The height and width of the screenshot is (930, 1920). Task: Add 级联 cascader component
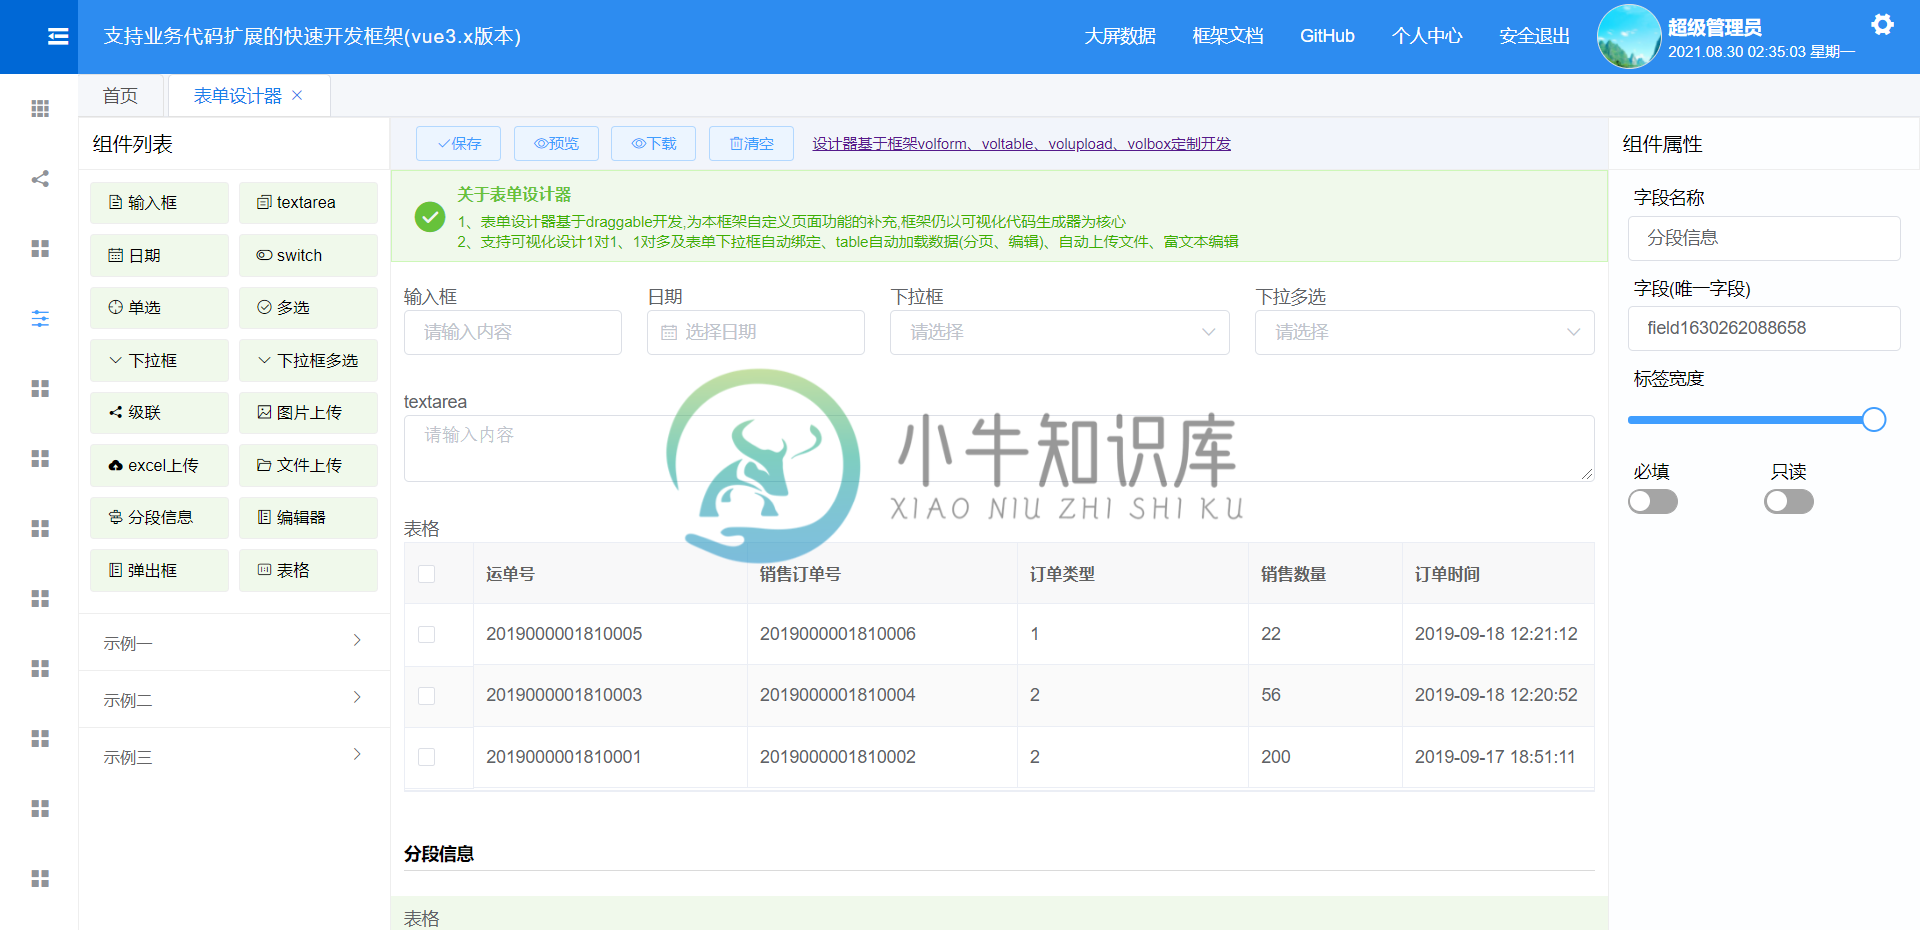(159, 413)
